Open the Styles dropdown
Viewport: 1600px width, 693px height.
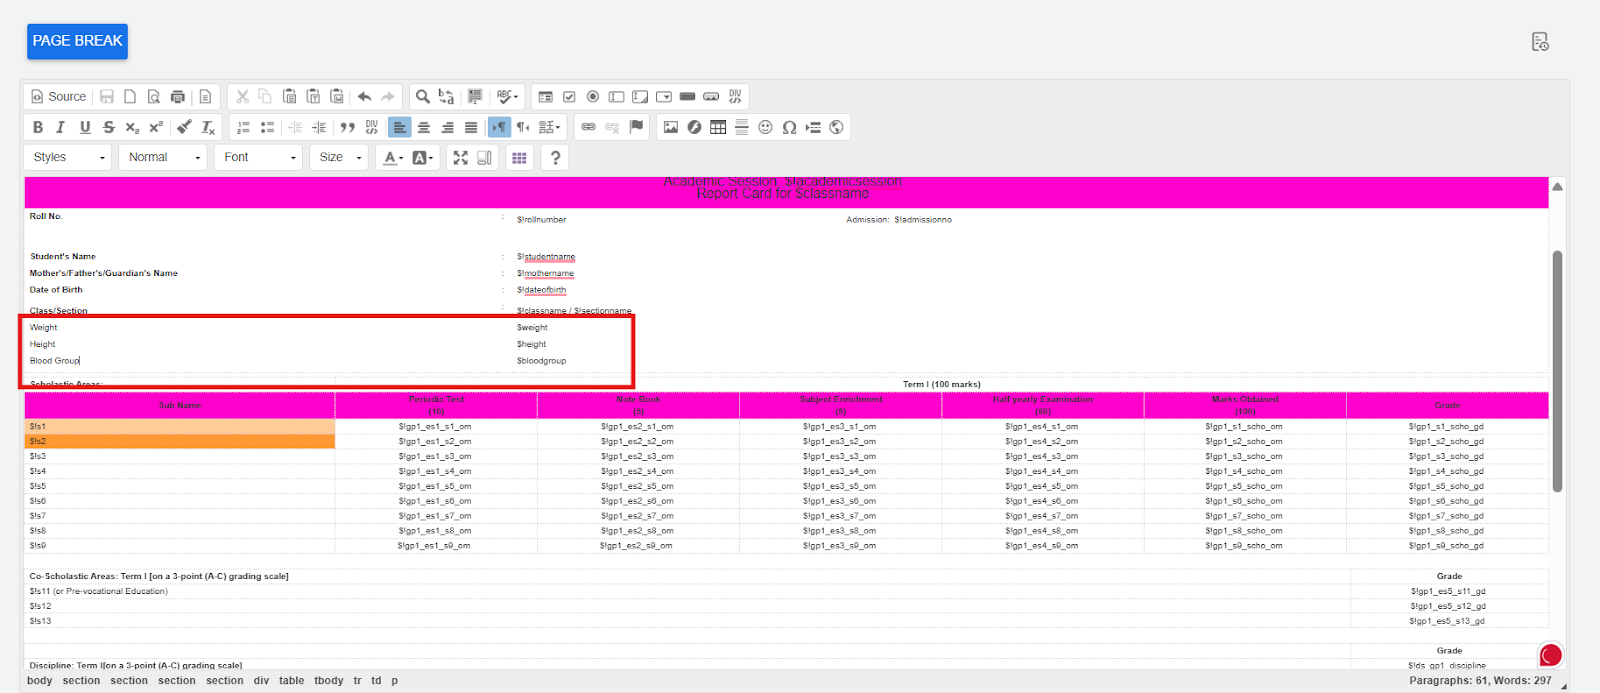pyautogui.click(x=68, y=157)
